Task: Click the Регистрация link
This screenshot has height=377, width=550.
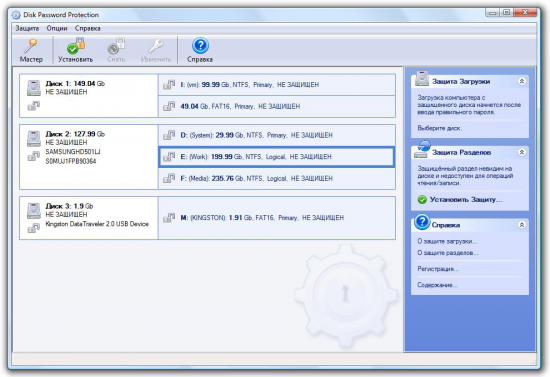Action: click(438, 269)
